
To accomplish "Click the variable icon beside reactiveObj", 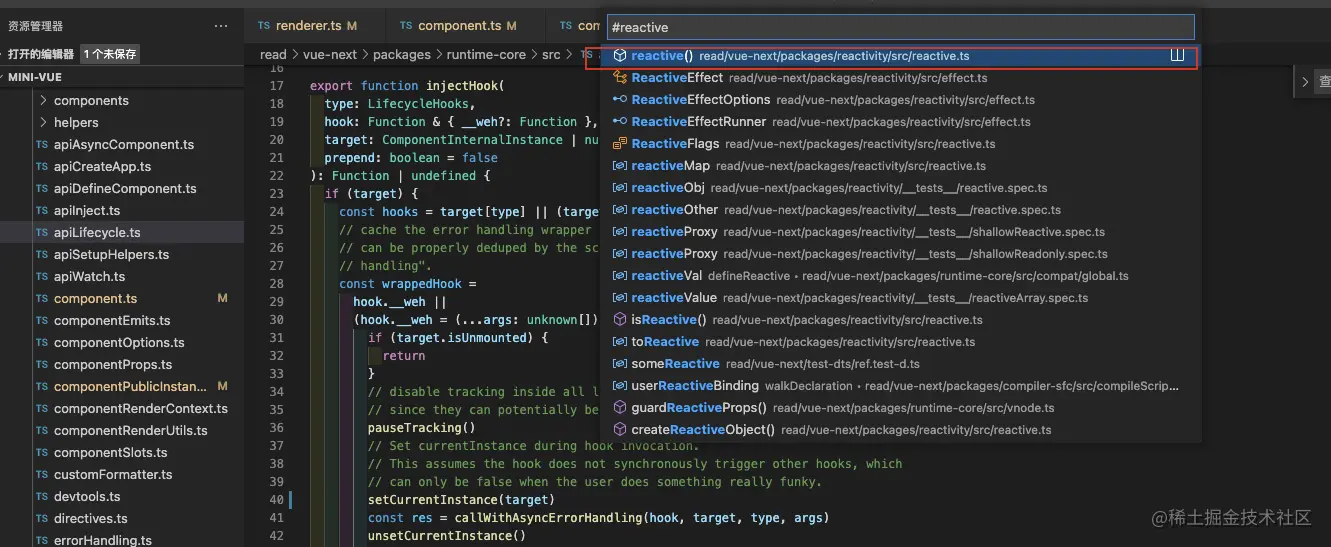I will (620, 188).
